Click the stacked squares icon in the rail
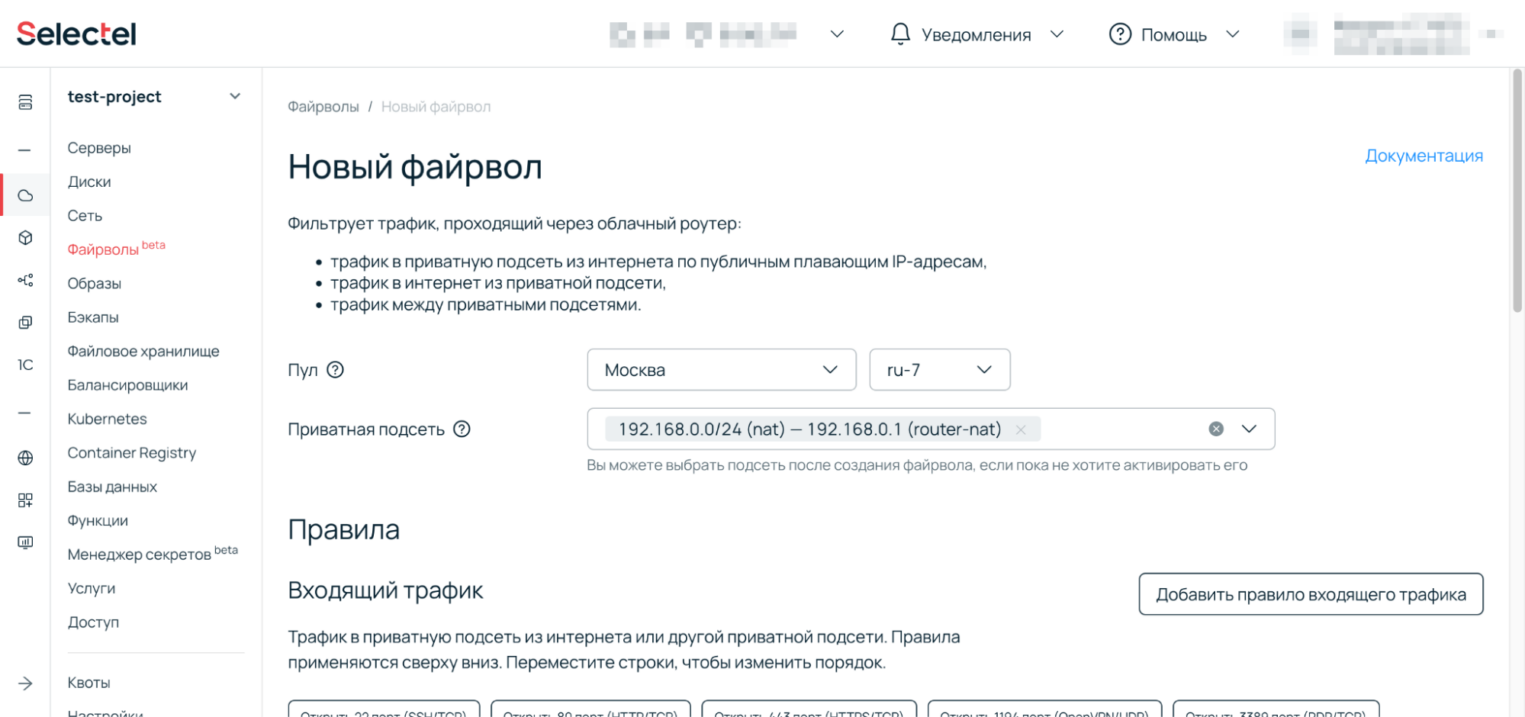The image size is (1525, 717). click(25, 322)
